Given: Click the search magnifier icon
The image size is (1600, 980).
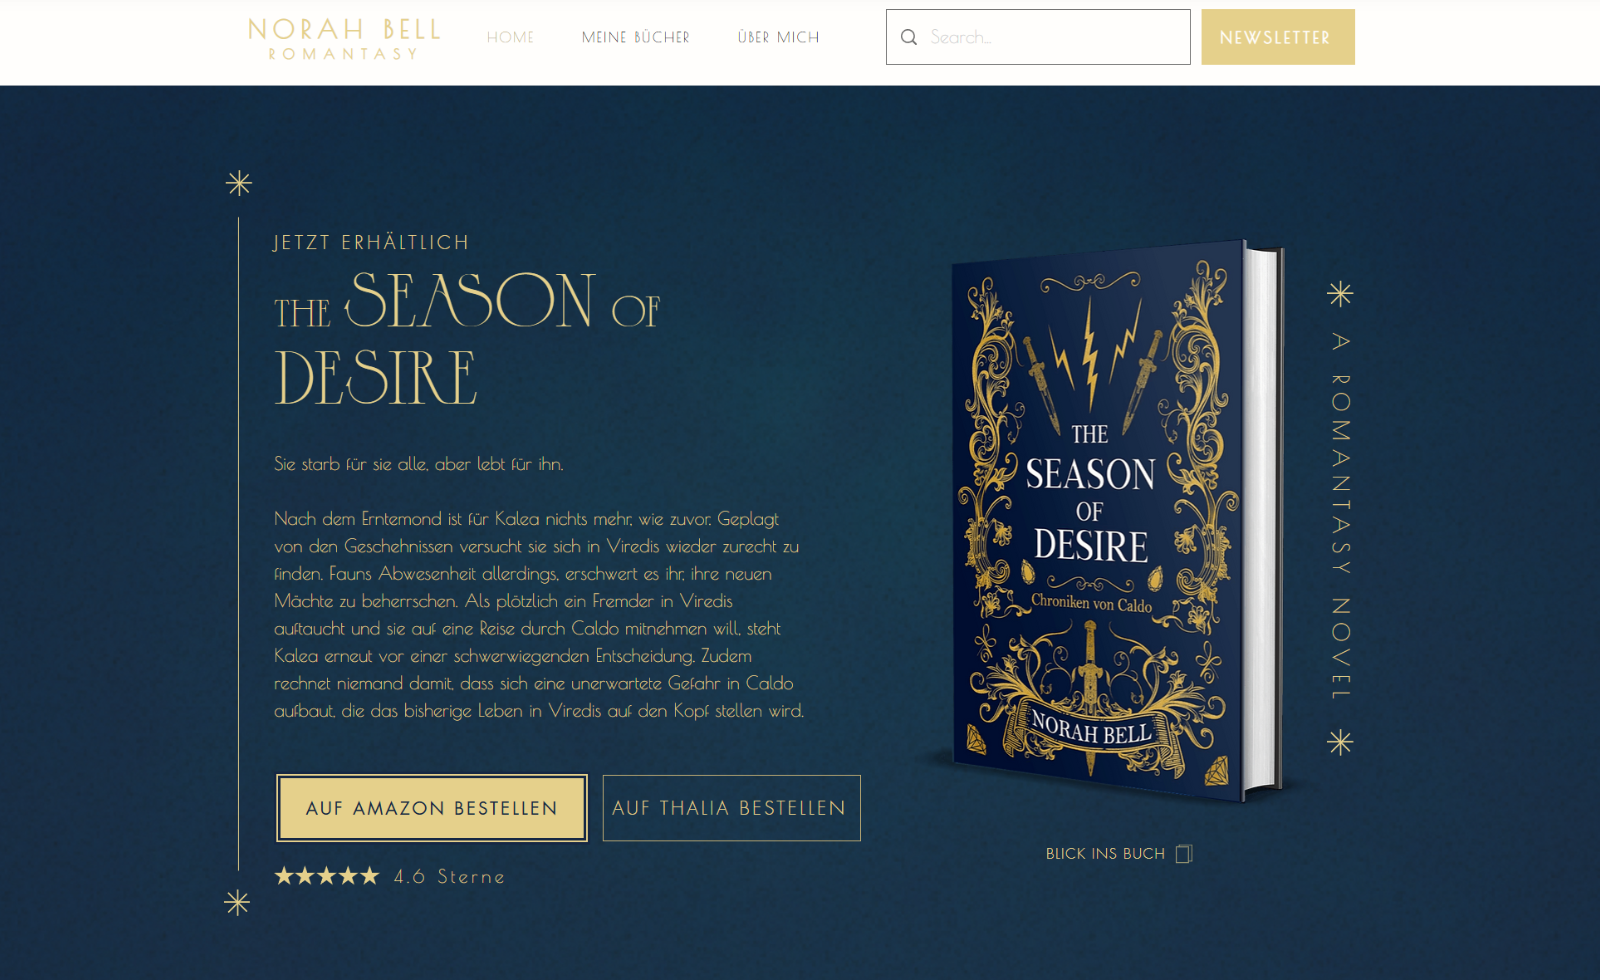Looking at the screenshot, I should pos(909,37).
